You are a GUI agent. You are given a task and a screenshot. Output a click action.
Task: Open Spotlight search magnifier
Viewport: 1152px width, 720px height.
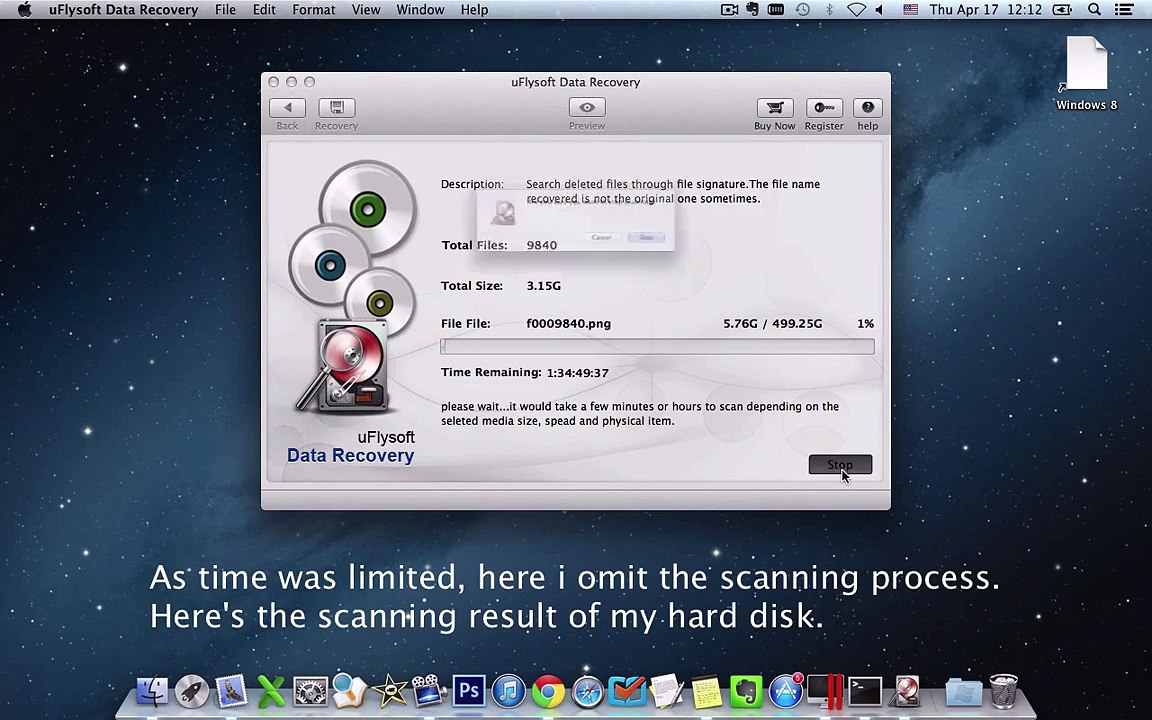1095,10
